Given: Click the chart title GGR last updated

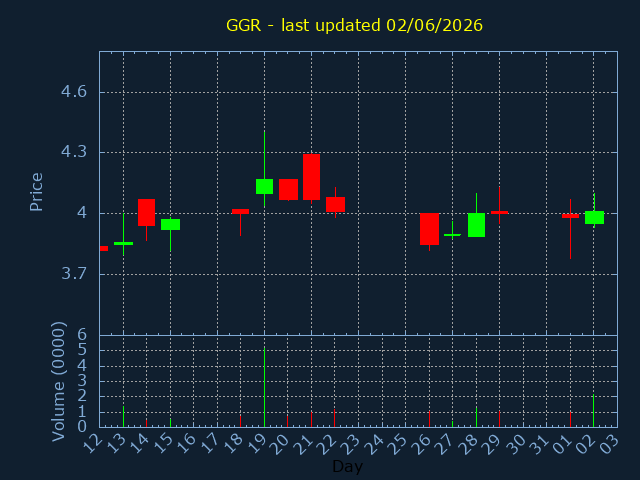Looking at the screenshot, I should [x=354, y=25].
